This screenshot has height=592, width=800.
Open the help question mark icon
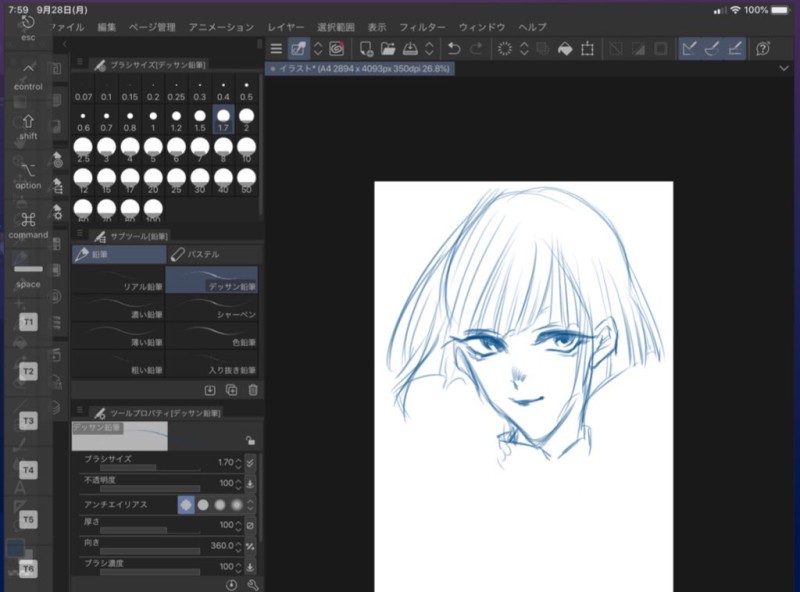[x=764, y=48]
